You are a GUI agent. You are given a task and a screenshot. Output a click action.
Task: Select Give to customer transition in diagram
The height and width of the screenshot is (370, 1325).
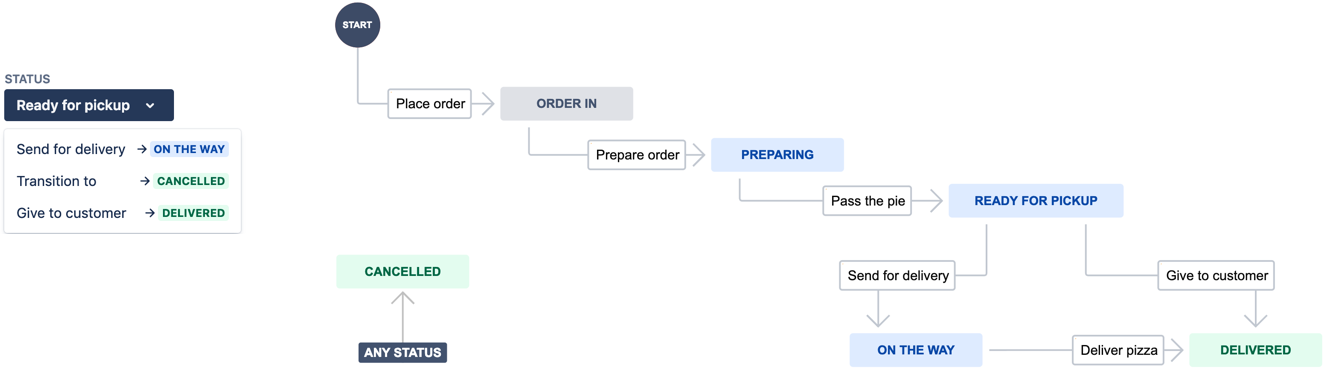coord(1216,276)
